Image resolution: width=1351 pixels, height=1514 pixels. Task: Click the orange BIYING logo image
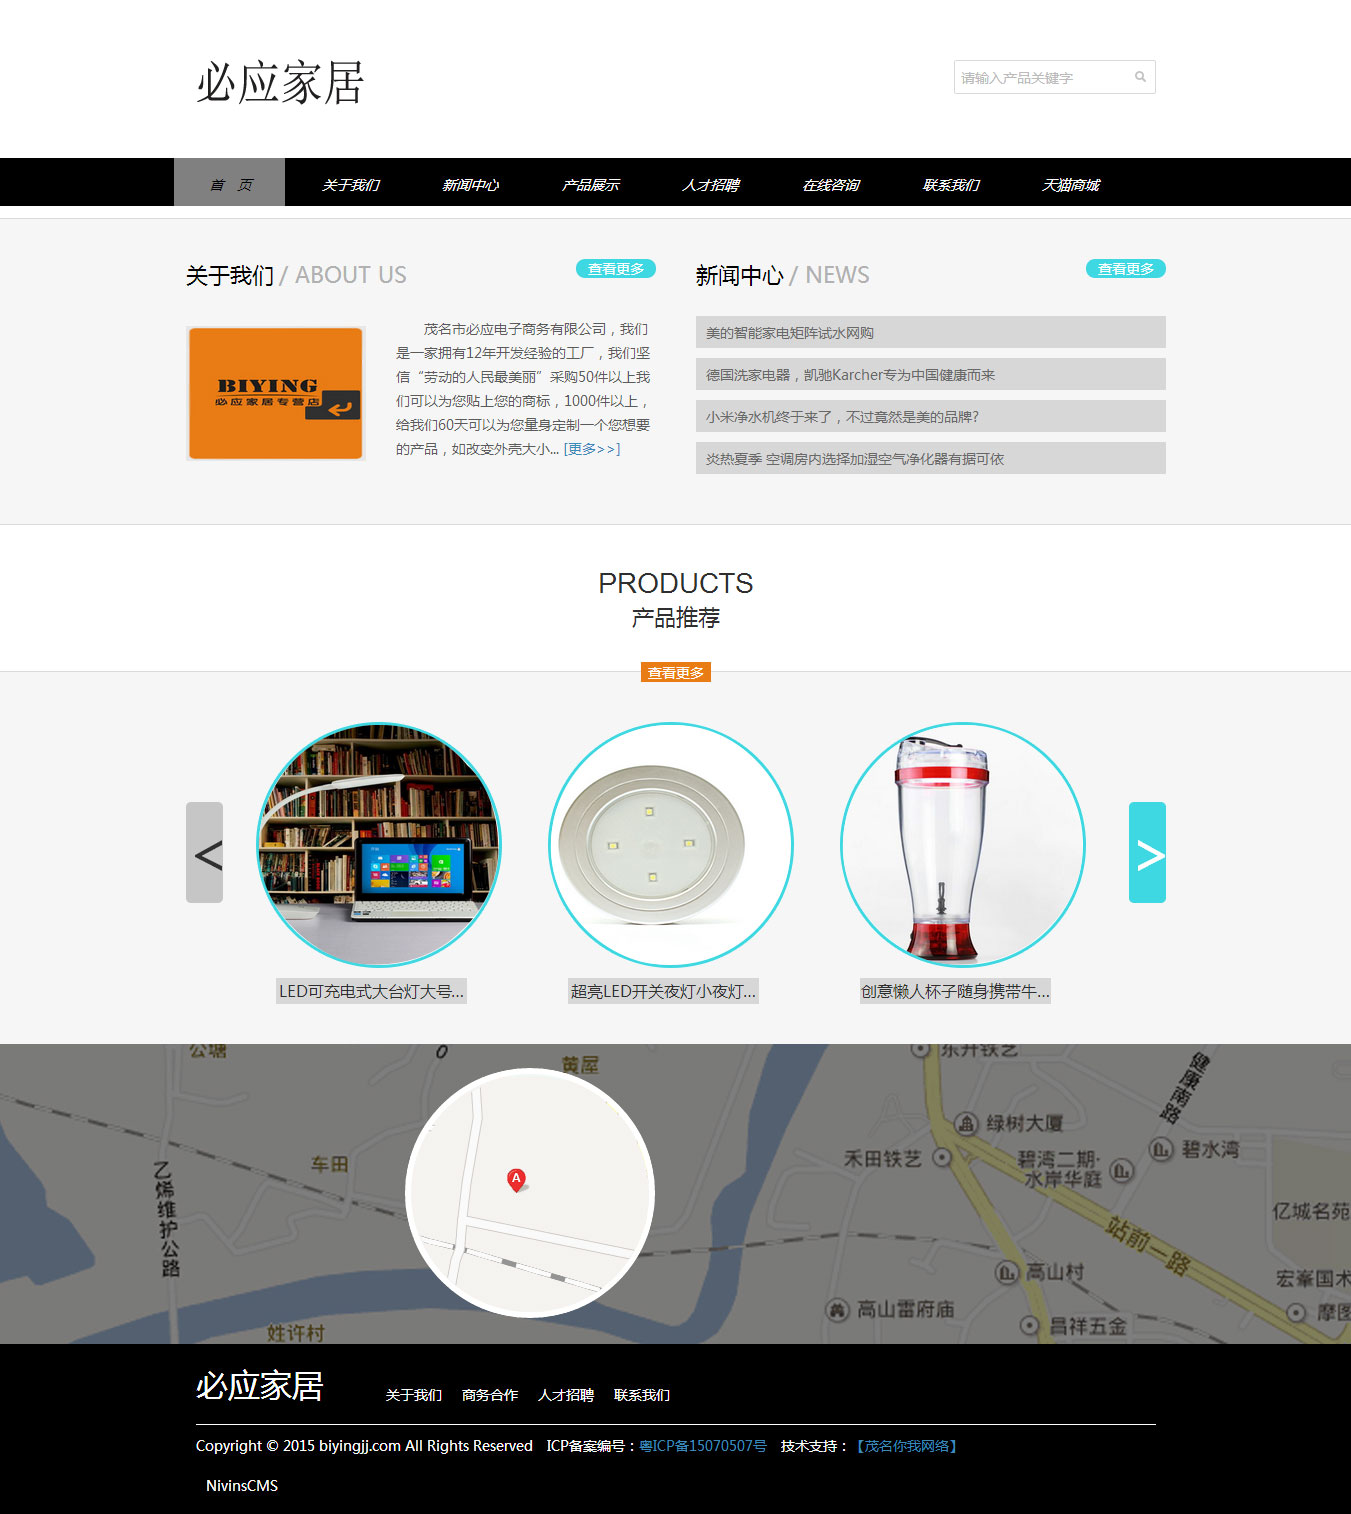click(276, 394)
